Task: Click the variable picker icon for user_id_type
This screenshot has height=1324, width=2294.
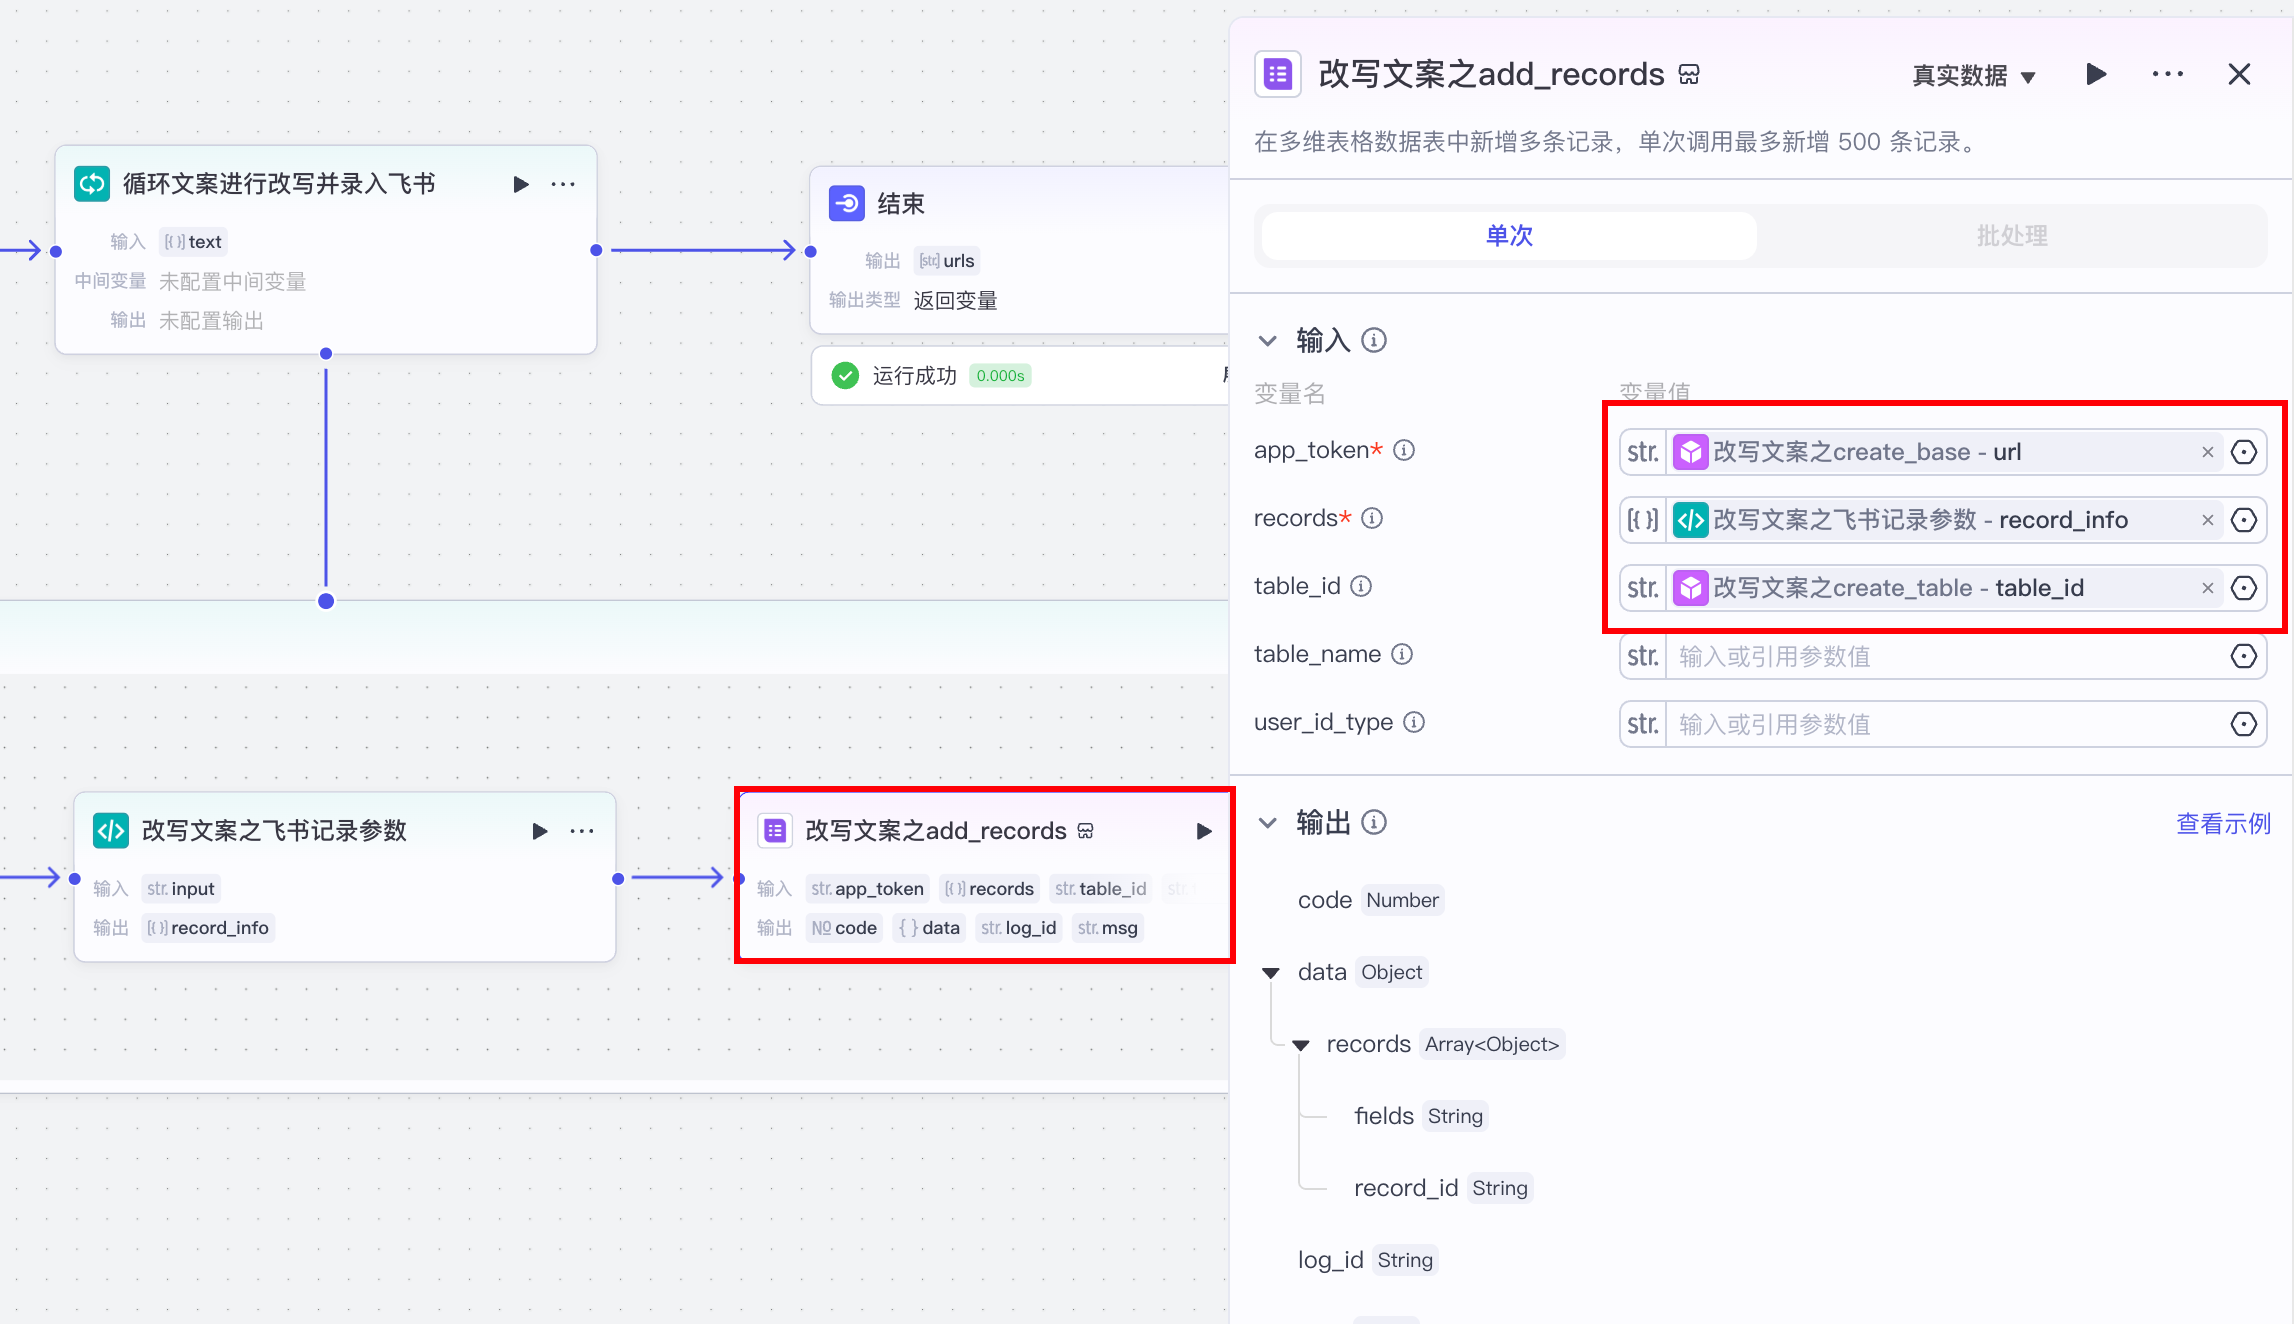Action: click(2243, 724)
